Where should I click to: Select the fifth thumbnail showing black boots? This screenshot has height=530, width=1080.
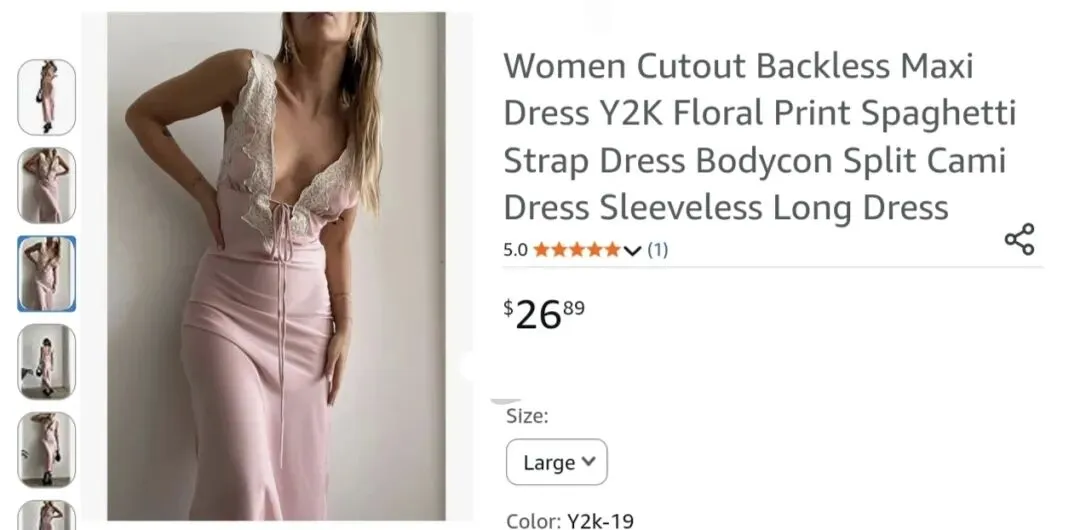(46, 449)
